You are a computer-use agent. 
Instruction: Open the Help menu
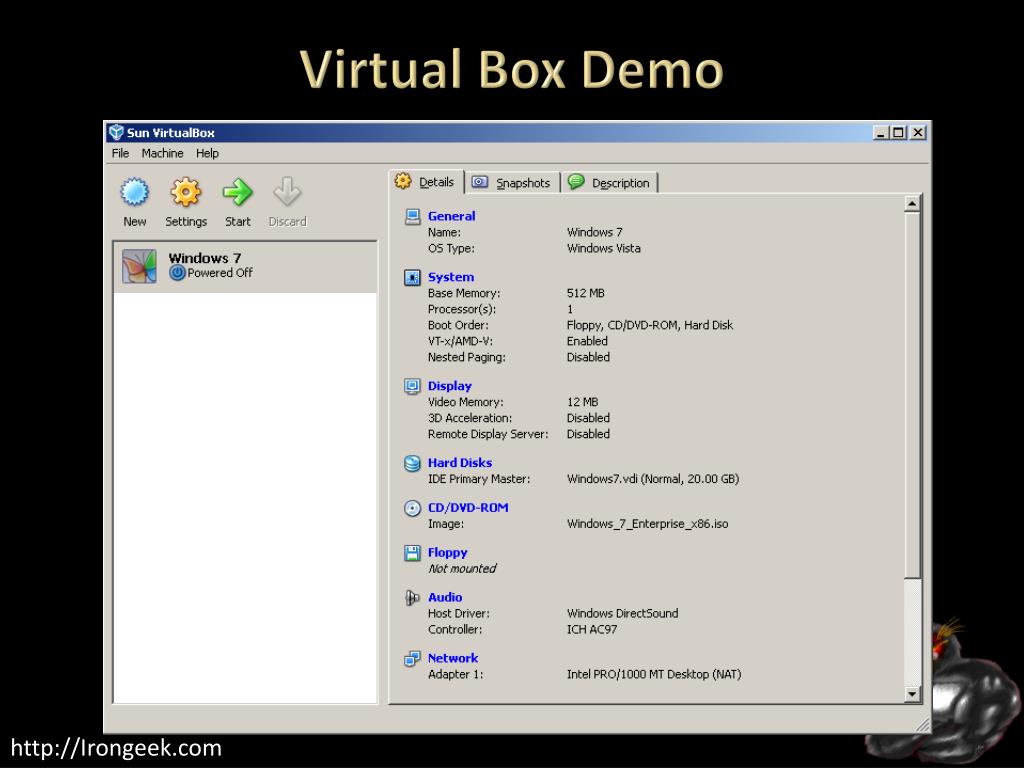[x=207, y=153]
